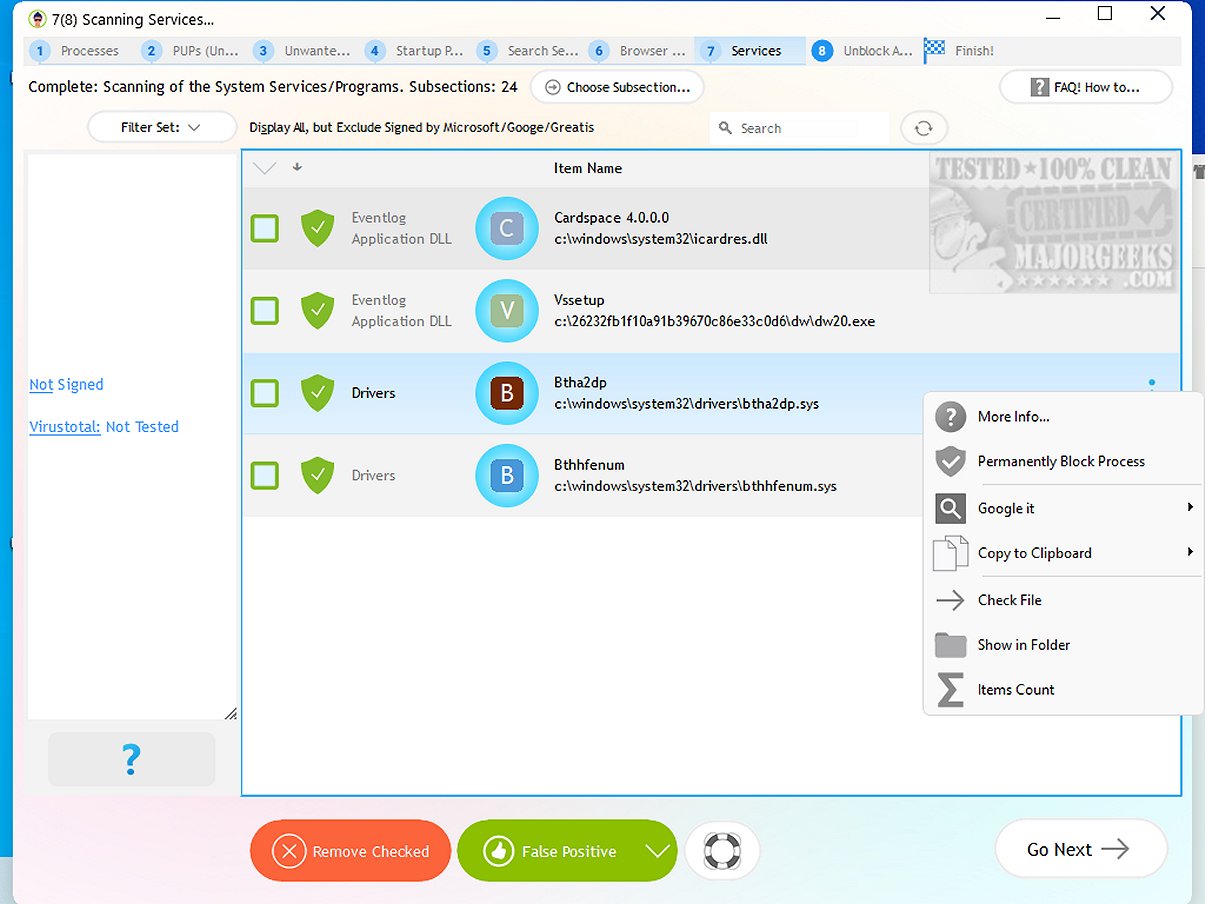Screen dimensions: 1205x904
Task: Click green shield in Btha2dp row
Action: point(318,393)
